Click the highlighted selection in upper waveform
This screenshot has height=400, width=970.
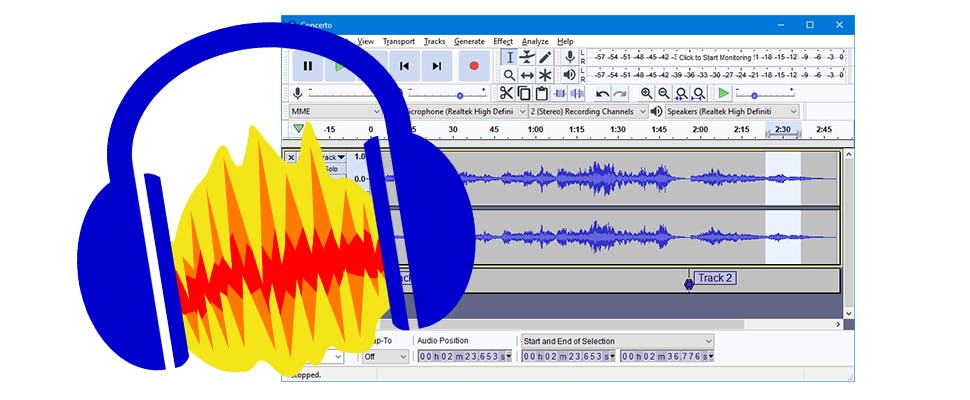pyautogui.click(x=783, y=179)
